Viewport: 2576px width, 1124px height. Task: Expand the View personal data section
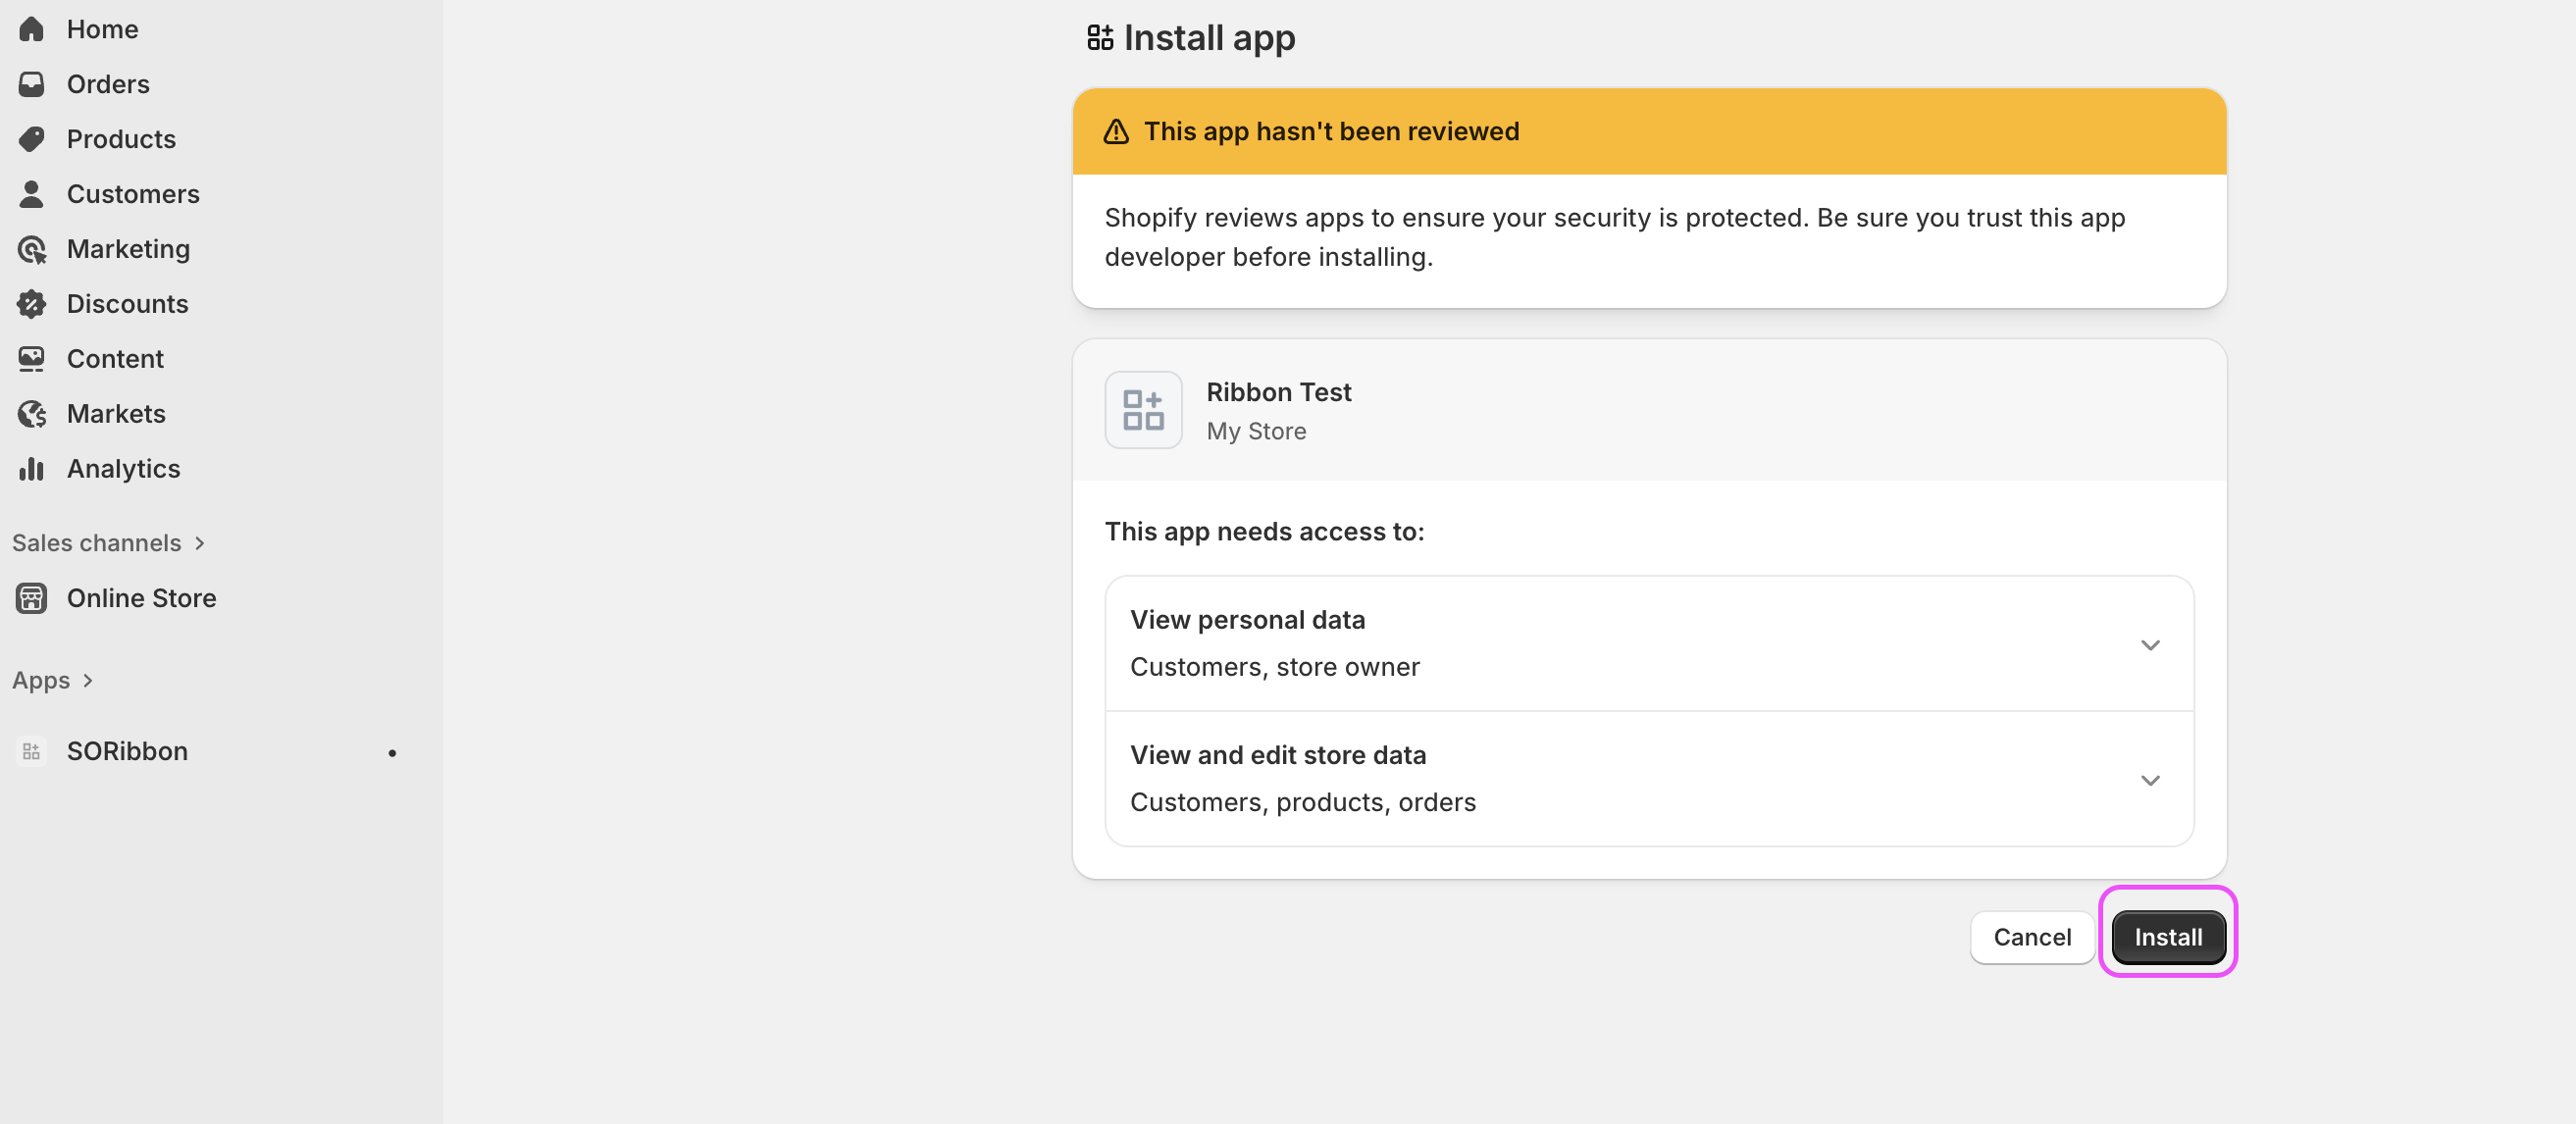[x=2150, y=645]
